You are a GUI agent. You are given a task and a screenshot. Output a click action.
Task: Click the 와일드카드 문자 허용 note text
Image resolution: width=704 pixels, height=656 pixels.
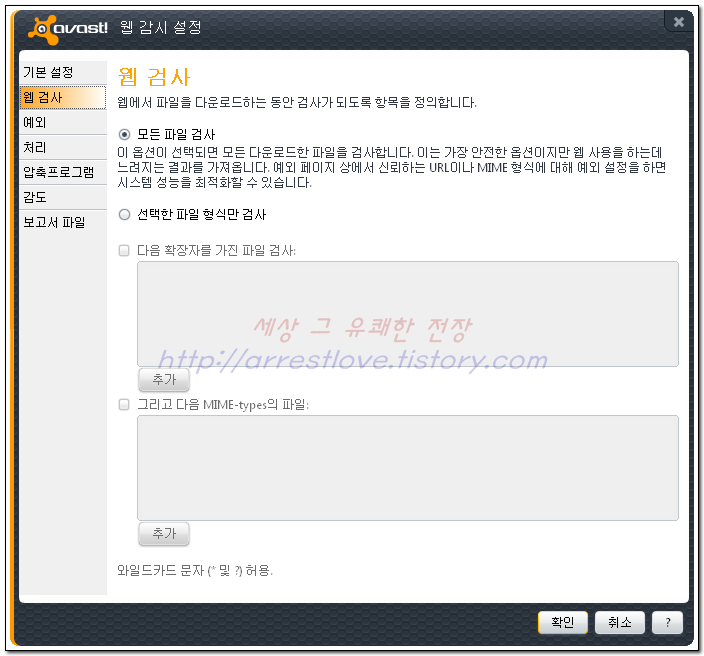pos(195,571)
